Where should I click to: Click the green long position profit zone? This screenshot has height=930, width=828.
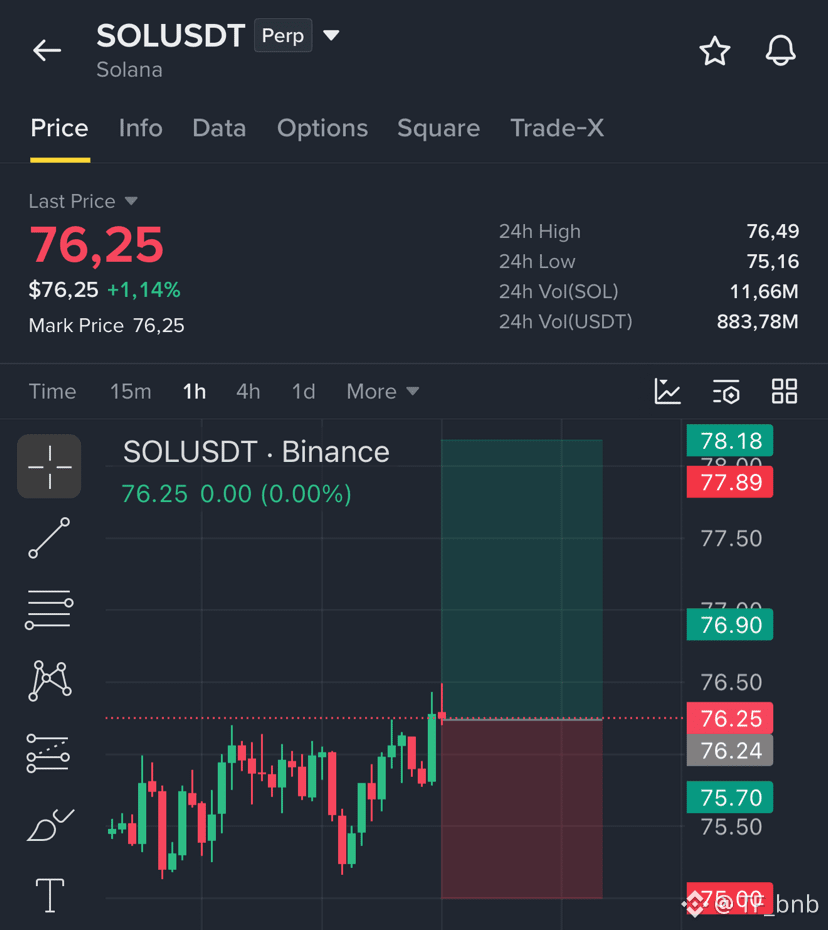pos(521,579)
